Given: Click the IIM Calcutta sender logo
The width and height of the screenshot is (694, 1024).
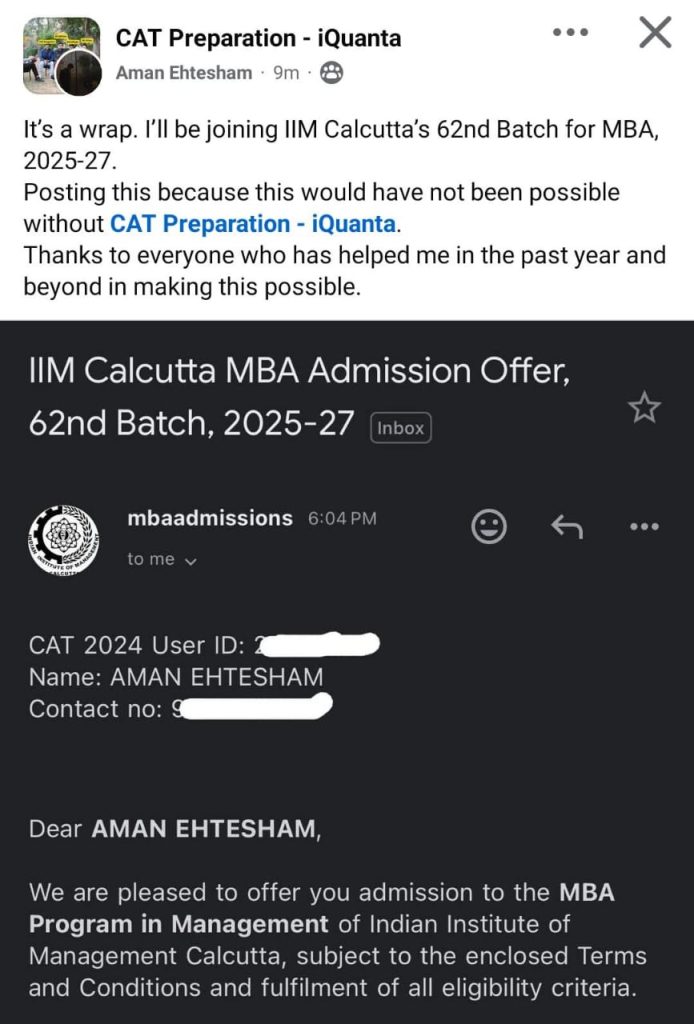Looking at the screenshot, I should (x=66, y=540).
